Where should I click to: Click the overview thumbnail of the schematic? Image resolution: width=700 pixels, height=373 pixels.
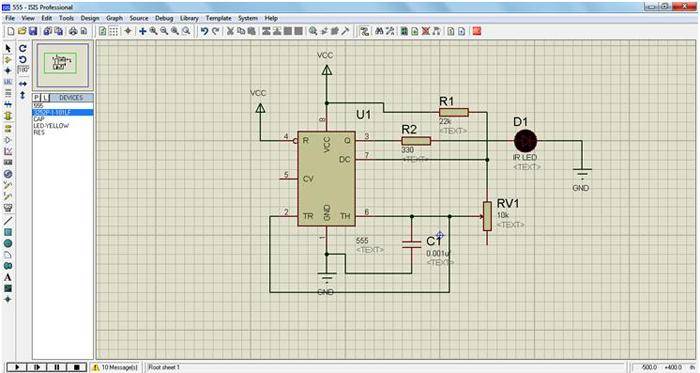click(x=63, y=65)
